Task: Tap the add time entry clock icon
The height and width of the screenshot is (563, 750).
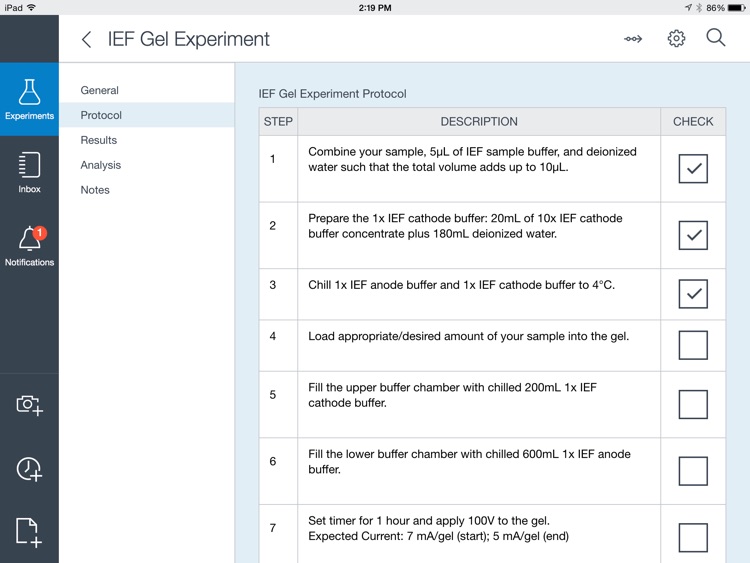Action: point(29,468)
